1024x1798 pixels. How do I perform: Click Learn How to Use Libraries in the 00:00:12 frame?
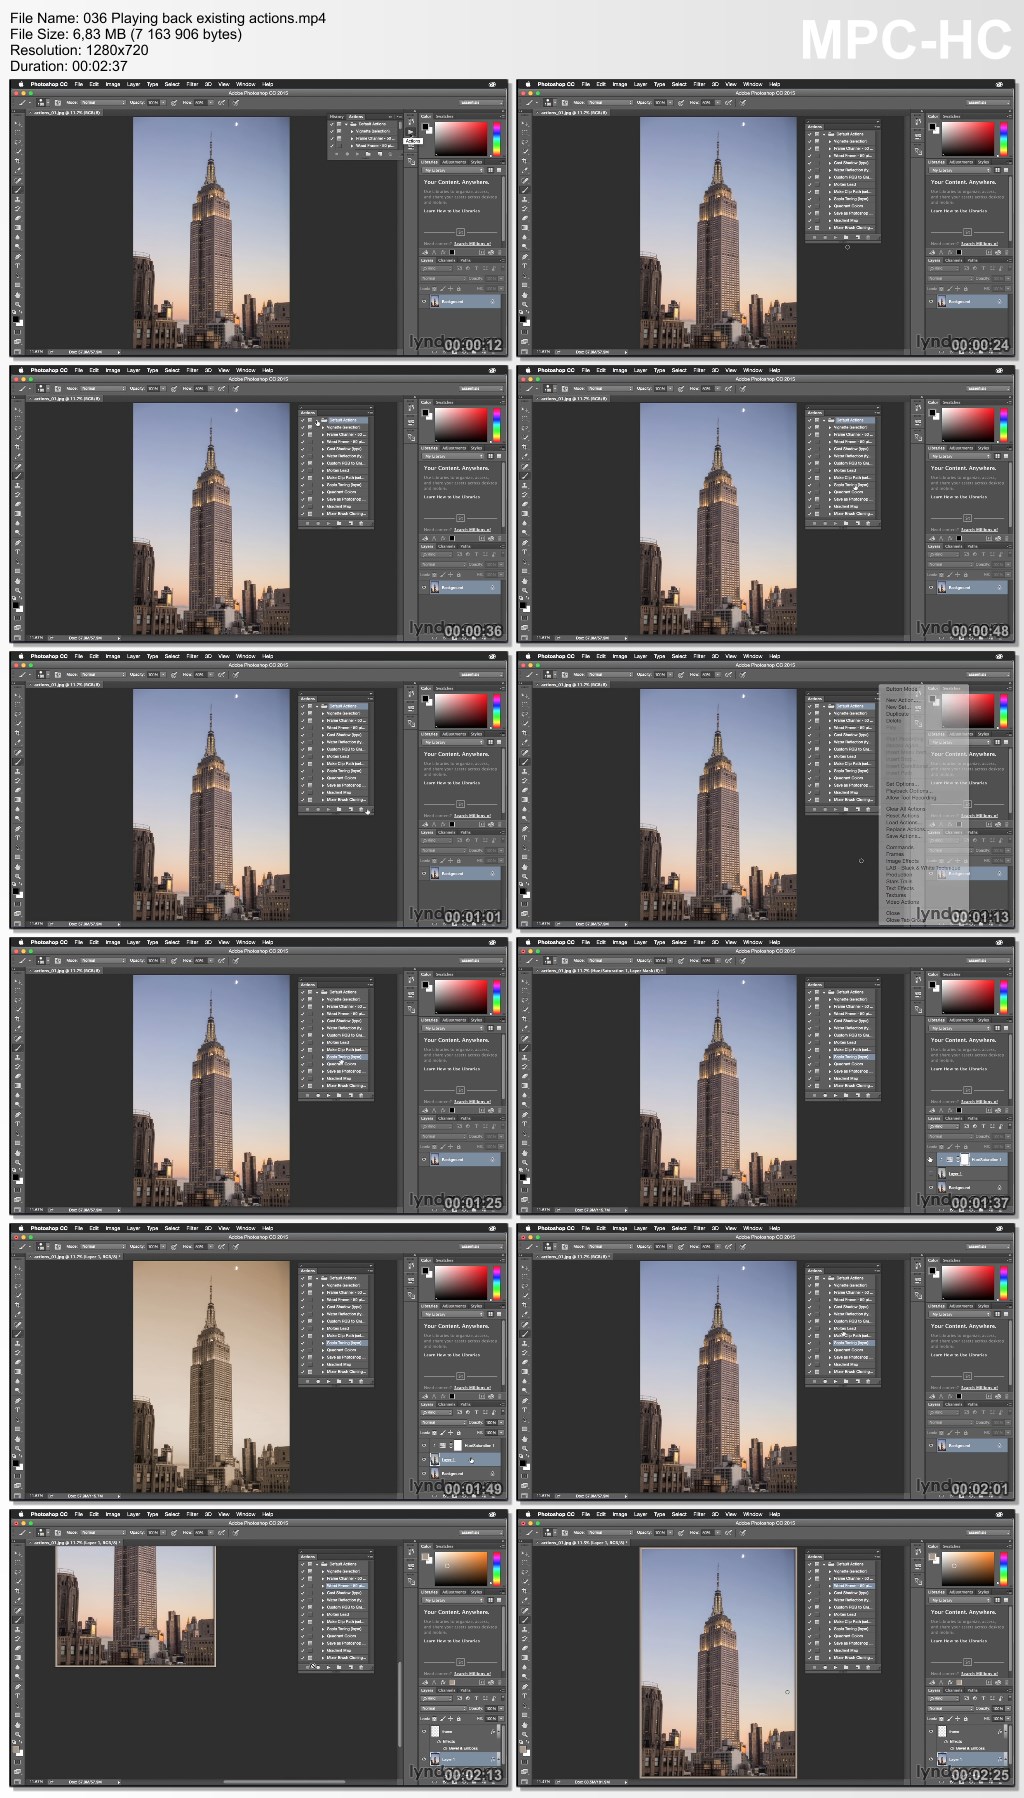point(452,211)
